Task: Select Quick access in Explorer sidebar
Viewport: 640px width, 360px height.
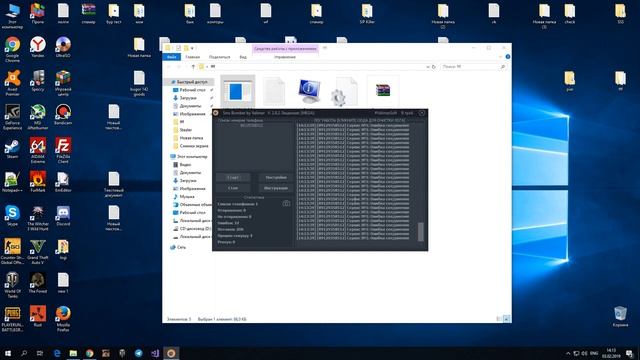Action: 189,82
